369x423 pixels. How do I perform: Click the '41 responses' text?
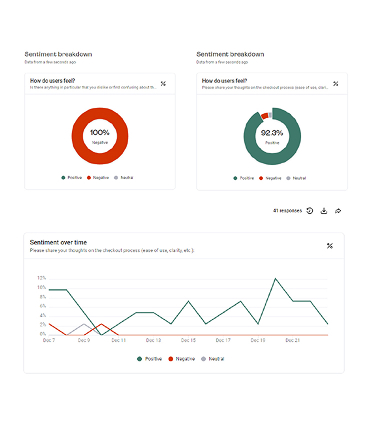287,211
